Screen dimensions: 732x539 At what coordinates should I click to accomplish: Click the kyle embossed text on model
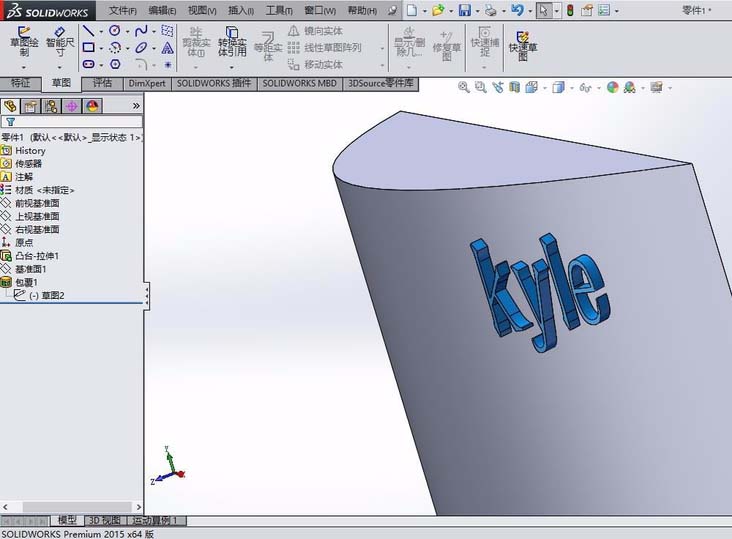[540, 292]
